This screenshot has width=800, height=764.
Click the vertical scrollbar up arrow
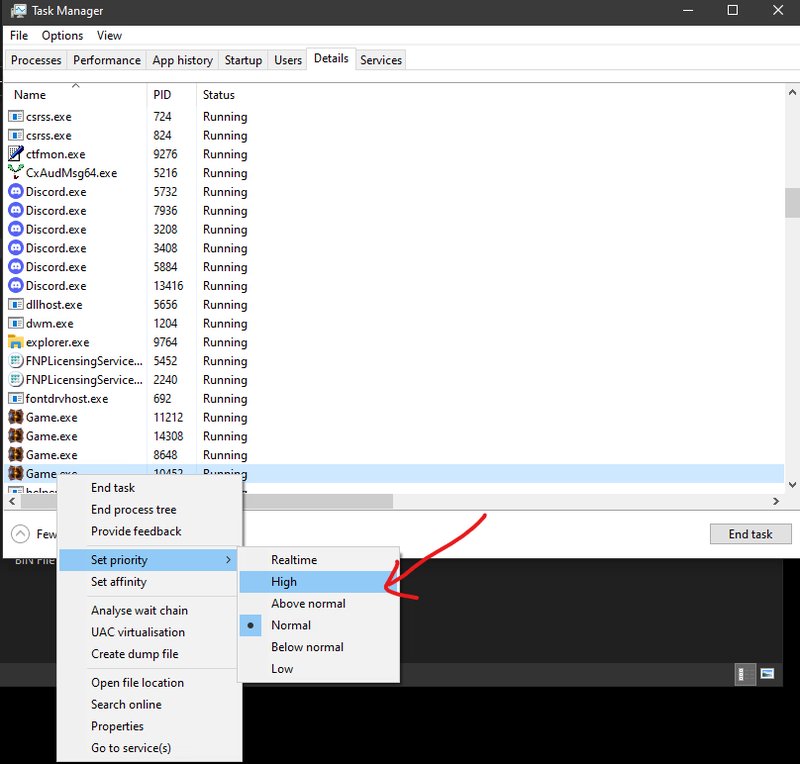pyautogui.click(x=792, y=92)
